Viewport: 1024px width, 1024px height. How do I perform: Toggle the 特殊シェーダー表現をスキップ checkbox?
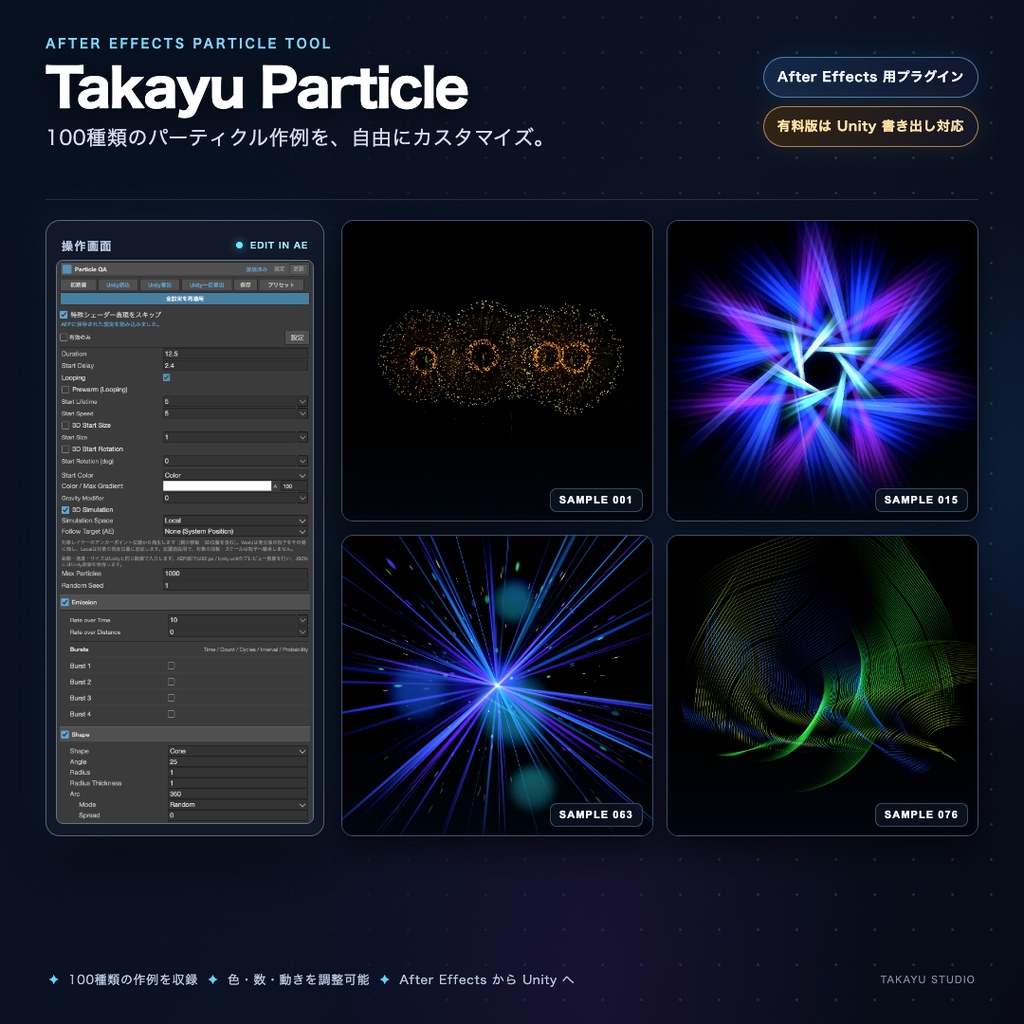(x=64, y=315)
